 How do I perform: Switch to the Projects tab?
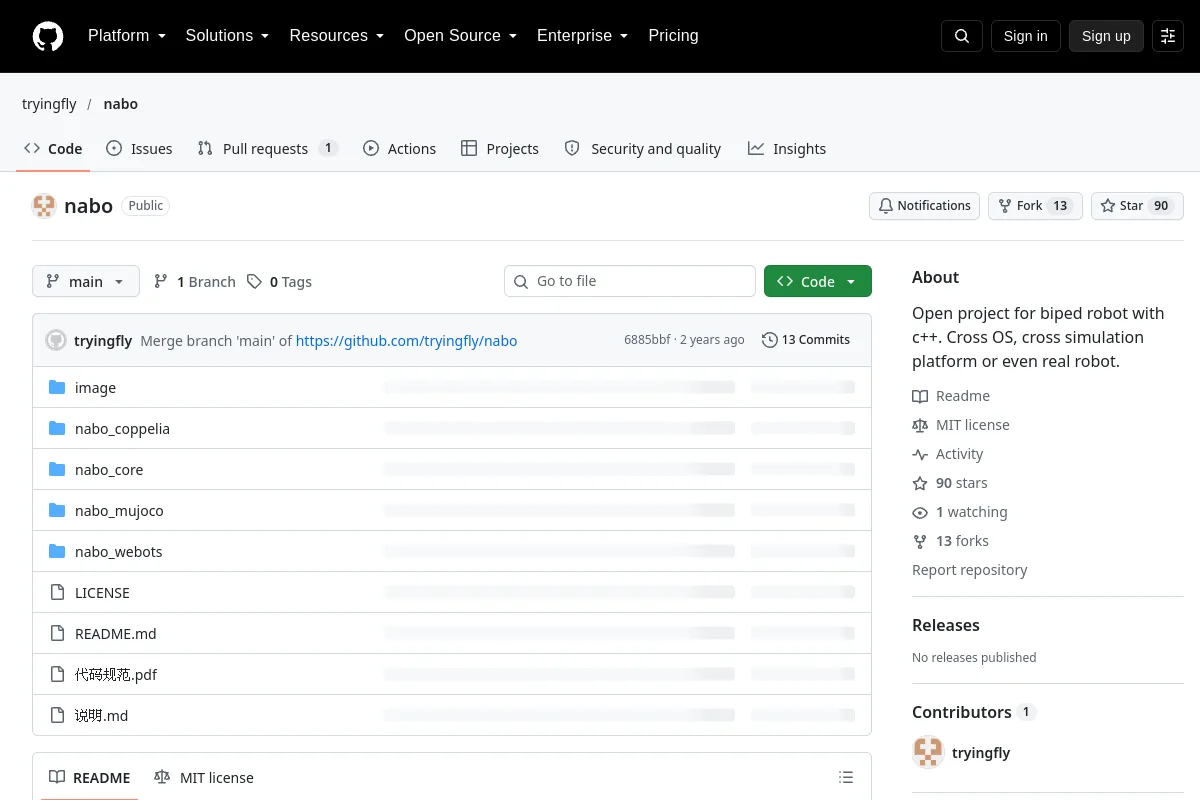tap(500, 148)
